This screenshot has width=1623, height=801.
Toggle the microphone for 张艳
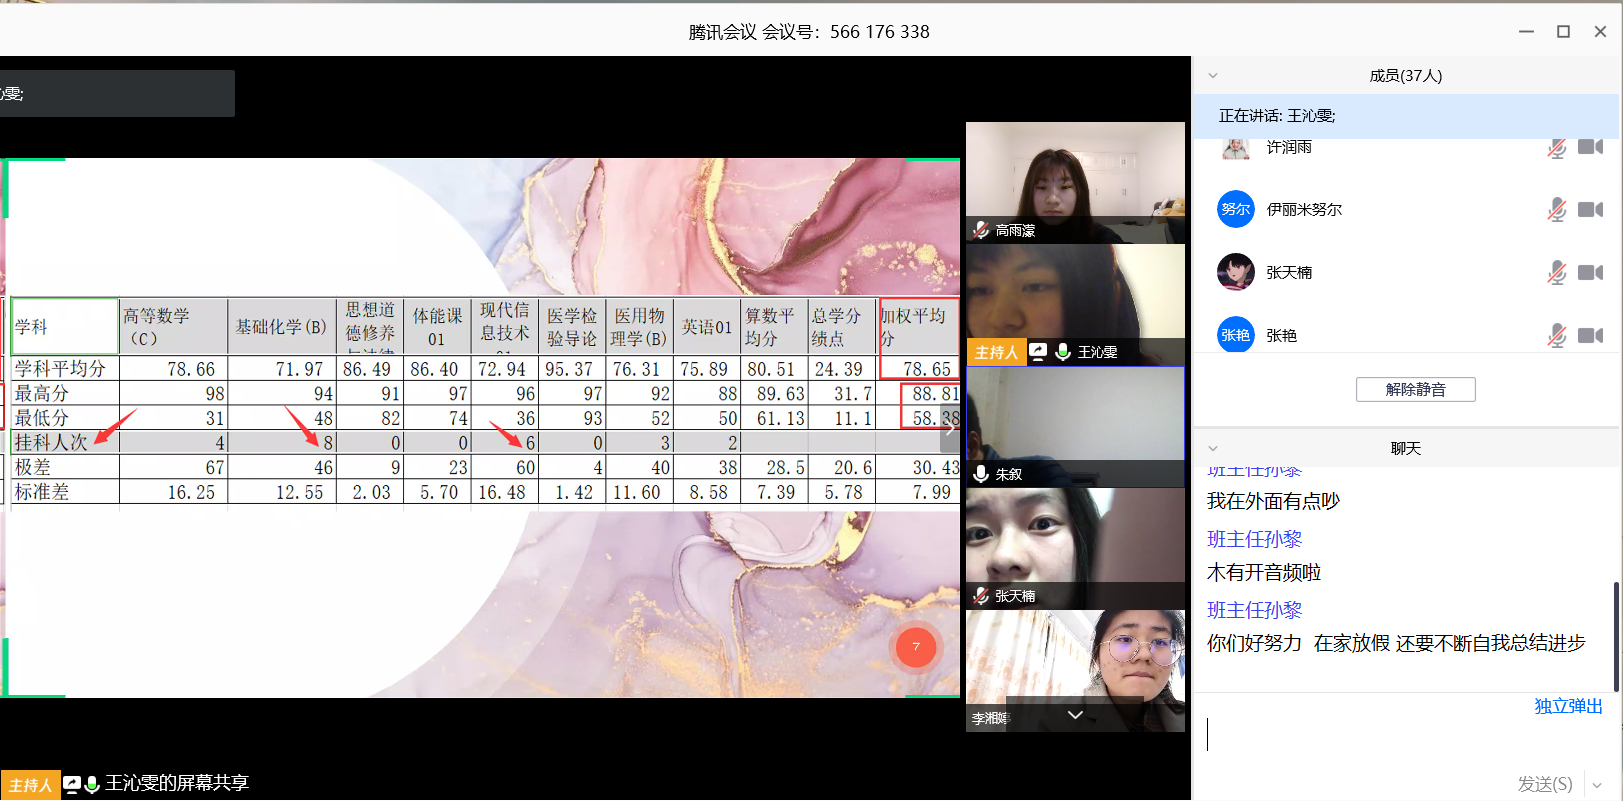point(1556,336)
